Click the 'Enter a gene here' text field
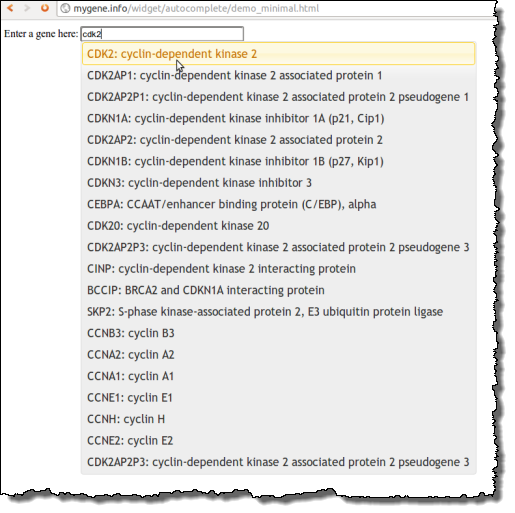This screenshot has height=513, width=515. 162,34
